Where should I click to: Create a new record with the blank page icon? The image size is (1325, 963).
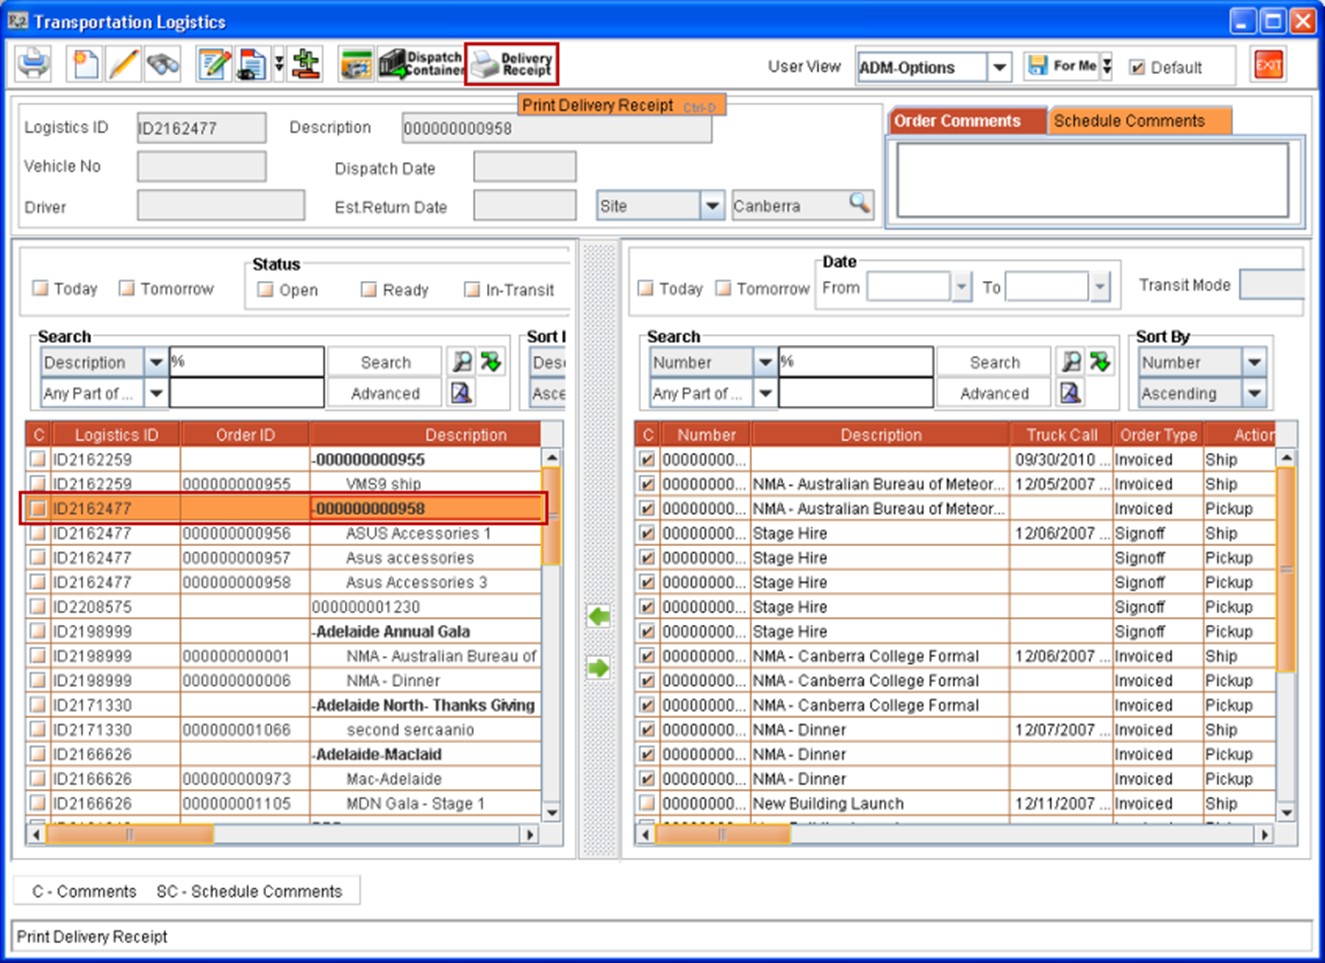pyautogui.click(x=86, y=64)
